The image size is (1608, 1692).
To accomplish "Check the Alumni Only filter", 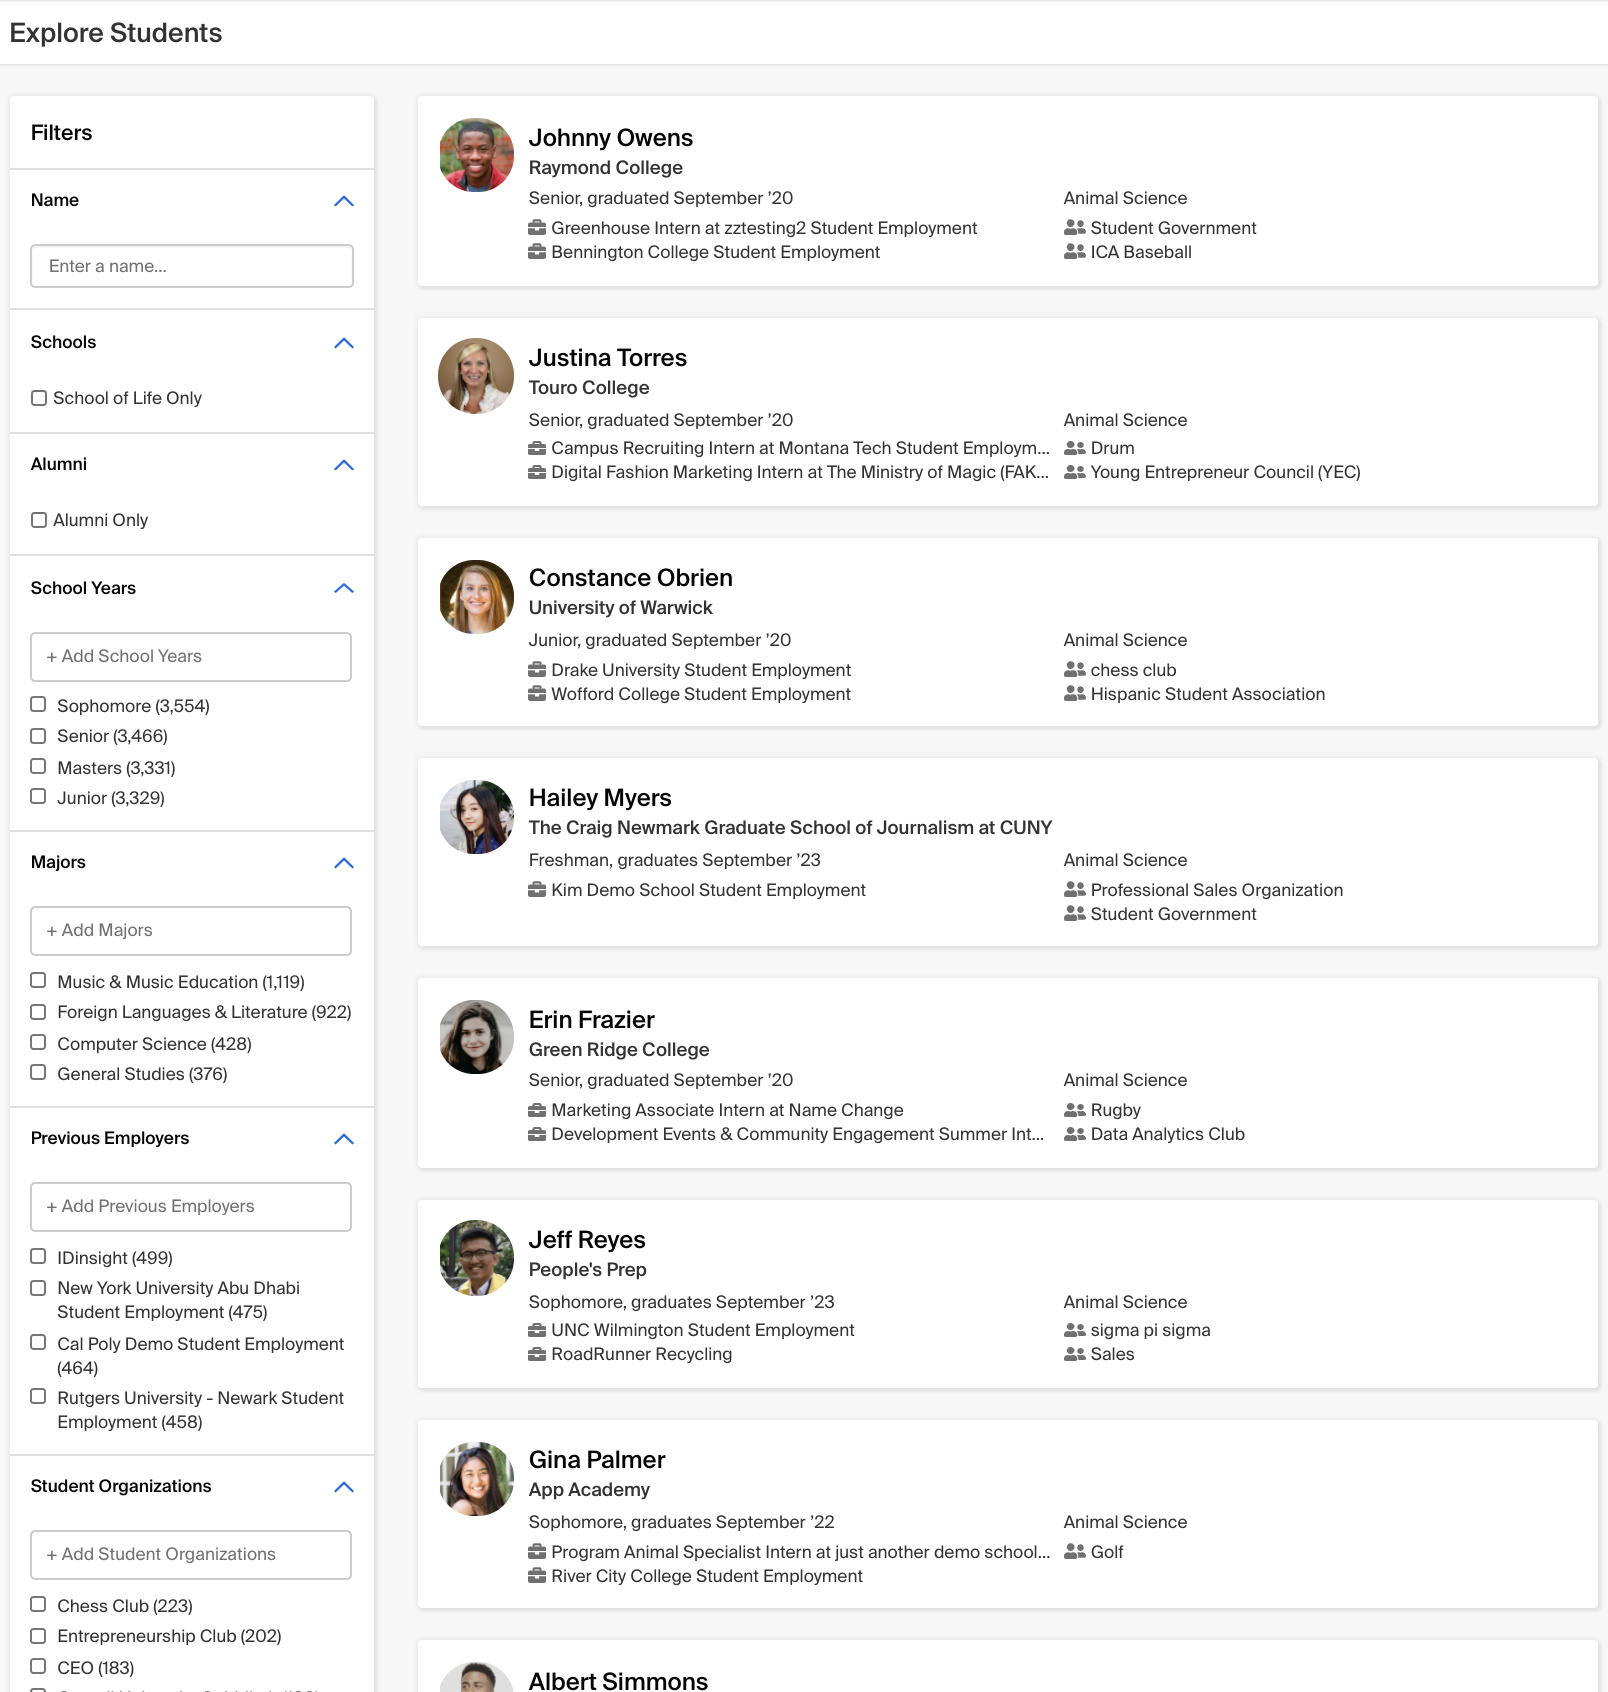I will [x=39, y=520].
